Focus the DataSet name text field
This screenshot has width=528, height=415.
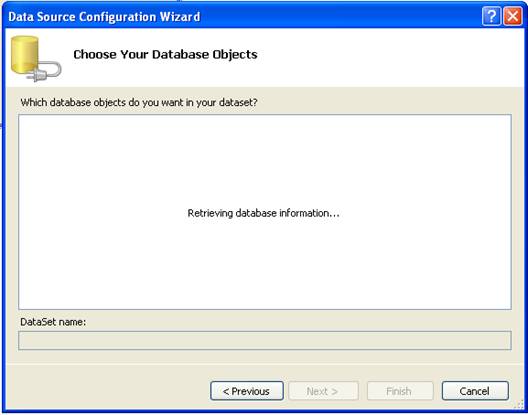click(x=265, y=341)
